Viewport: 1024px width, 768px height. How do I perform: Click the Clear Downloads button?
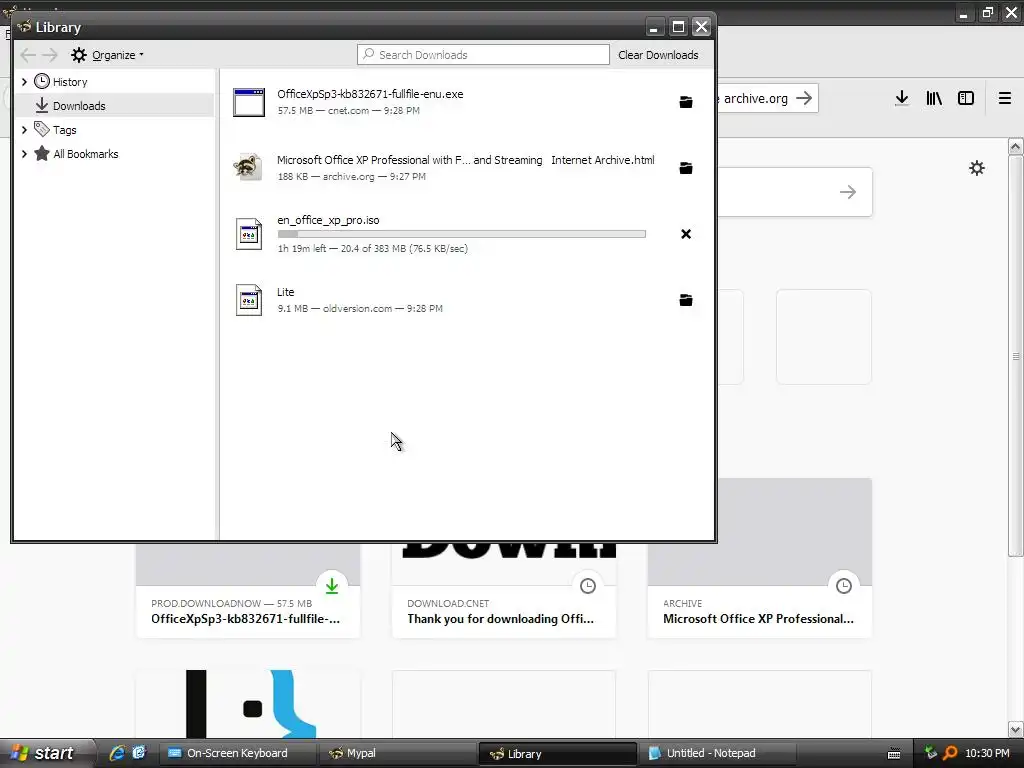pos(658,55)
